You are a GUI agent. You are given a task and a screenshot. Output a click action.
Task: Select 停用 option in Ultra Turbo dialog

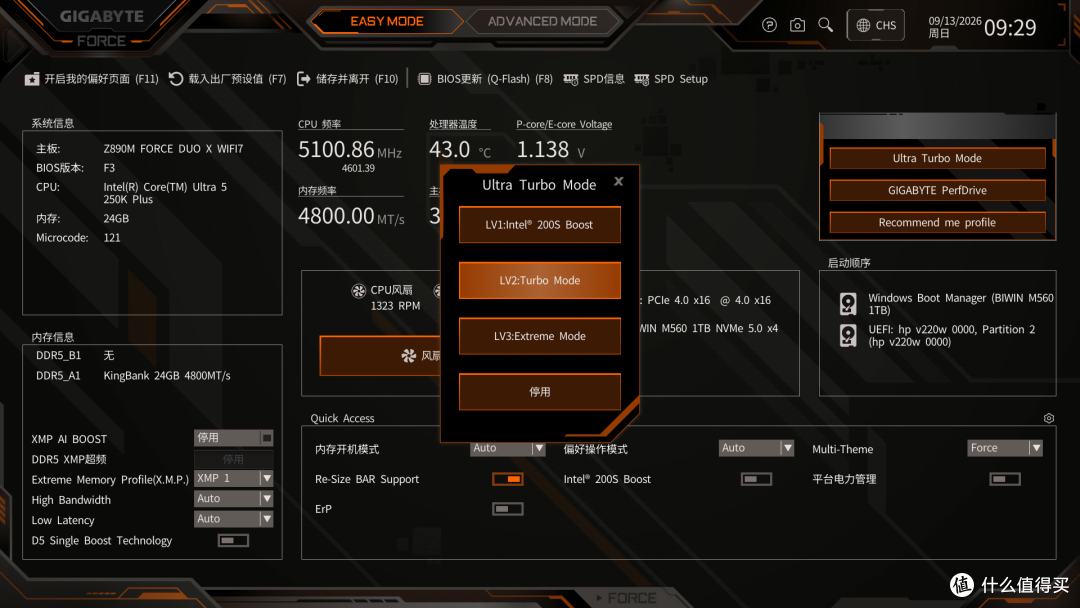coord(539,392)
